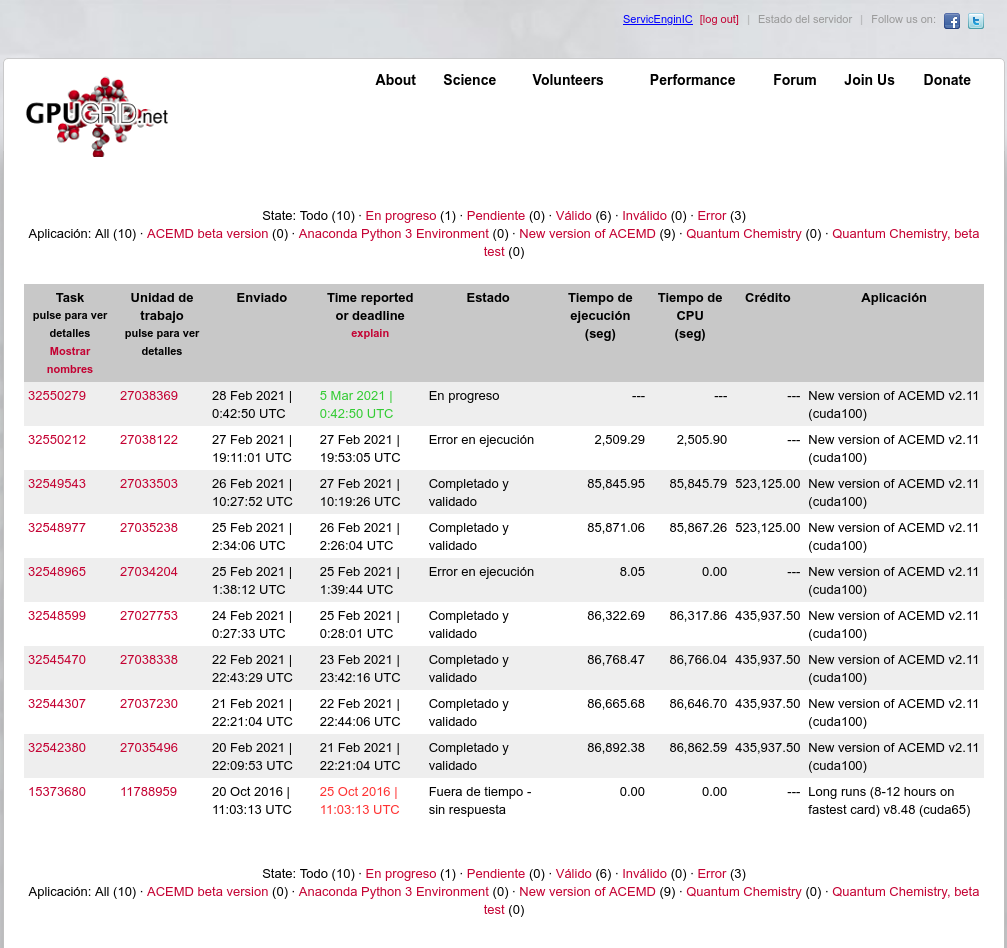Click the log out link
Viewport: 1007px width, 948px height.
[x=719, y=19]
